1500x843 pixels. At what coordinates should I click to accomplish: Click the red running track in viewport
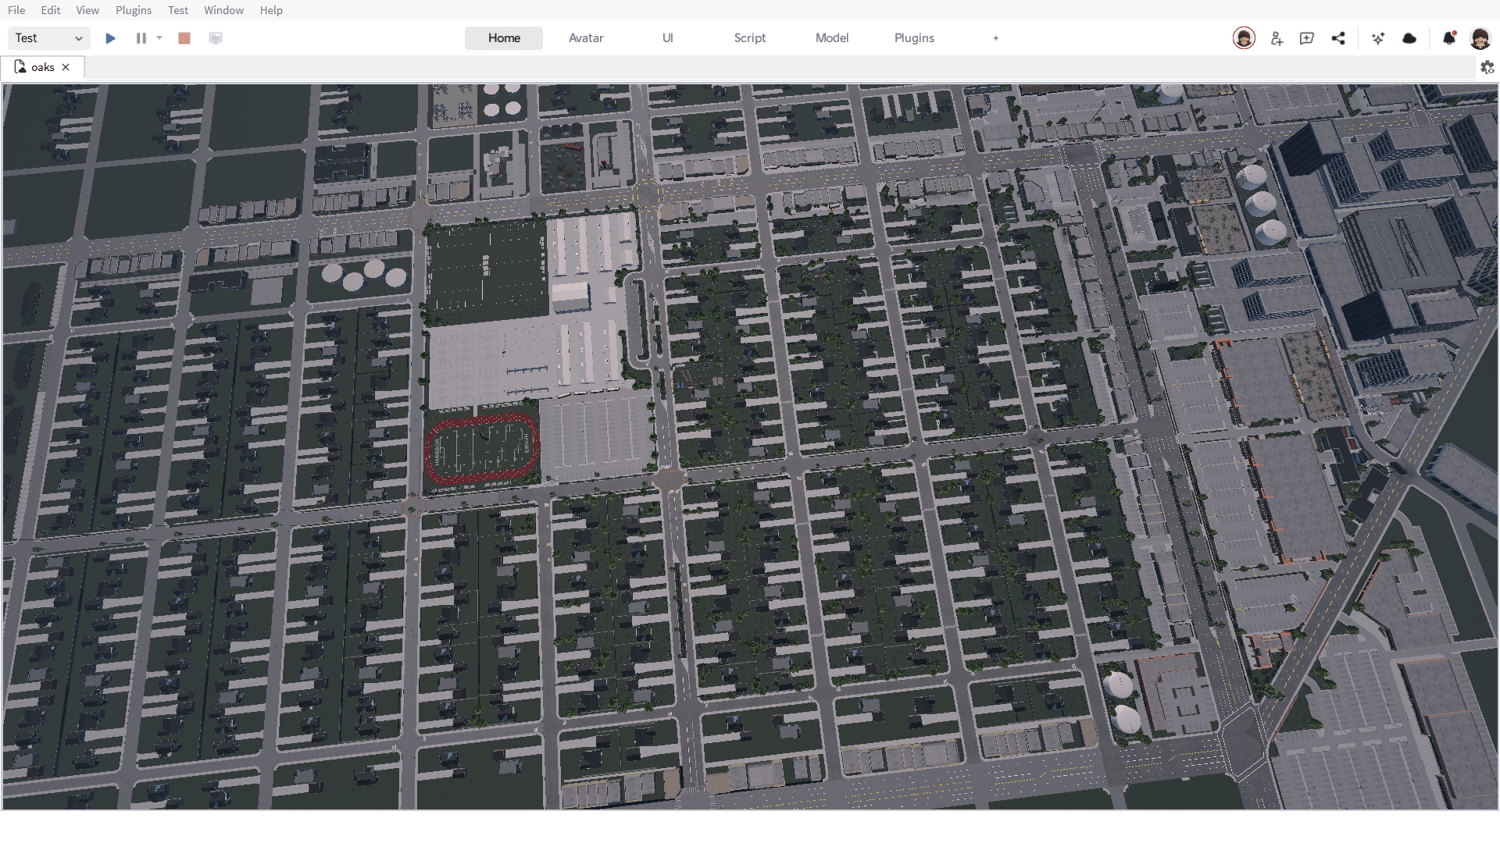point(482,449)
